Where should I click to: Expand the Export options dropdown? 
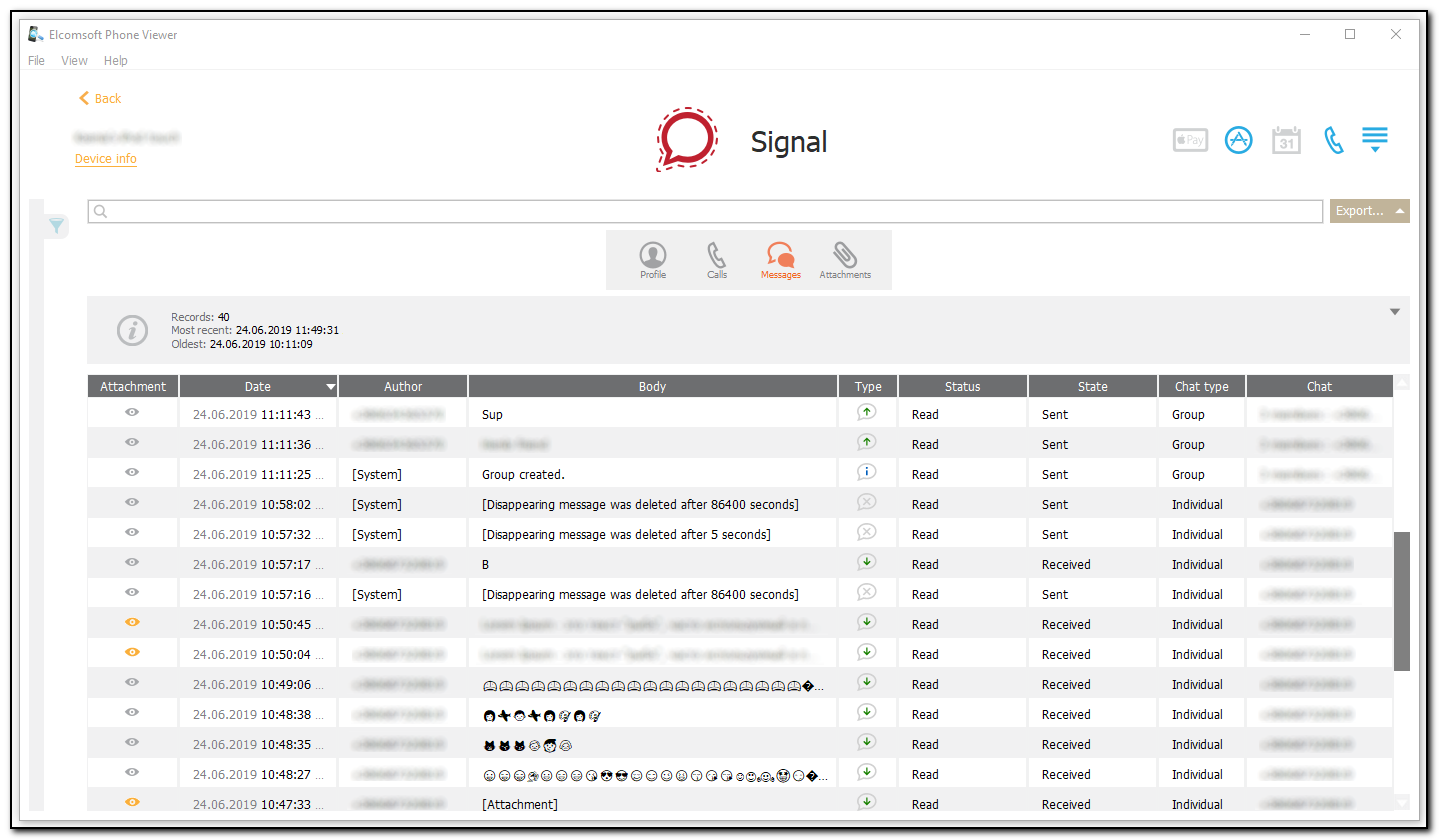[1368, 211]
